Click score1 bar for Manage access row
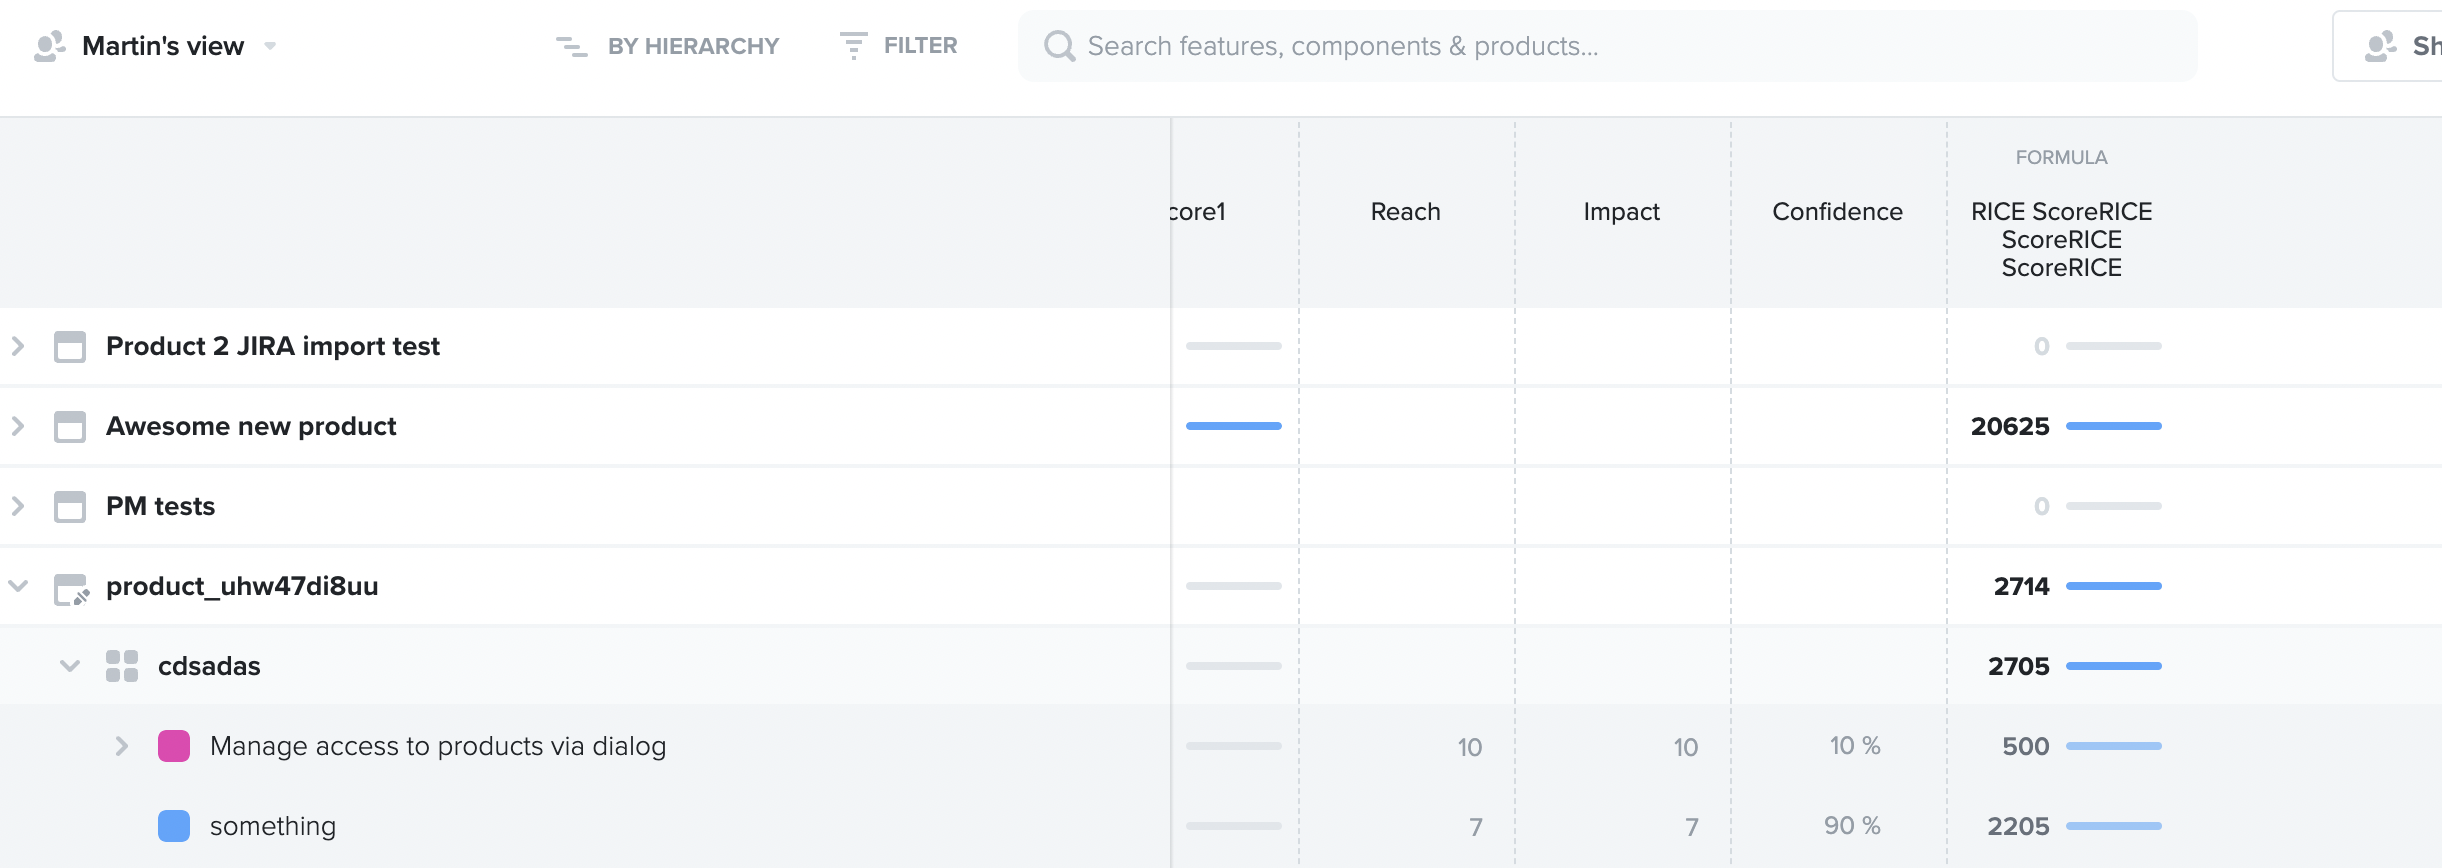 click(x=1233, y=746)
